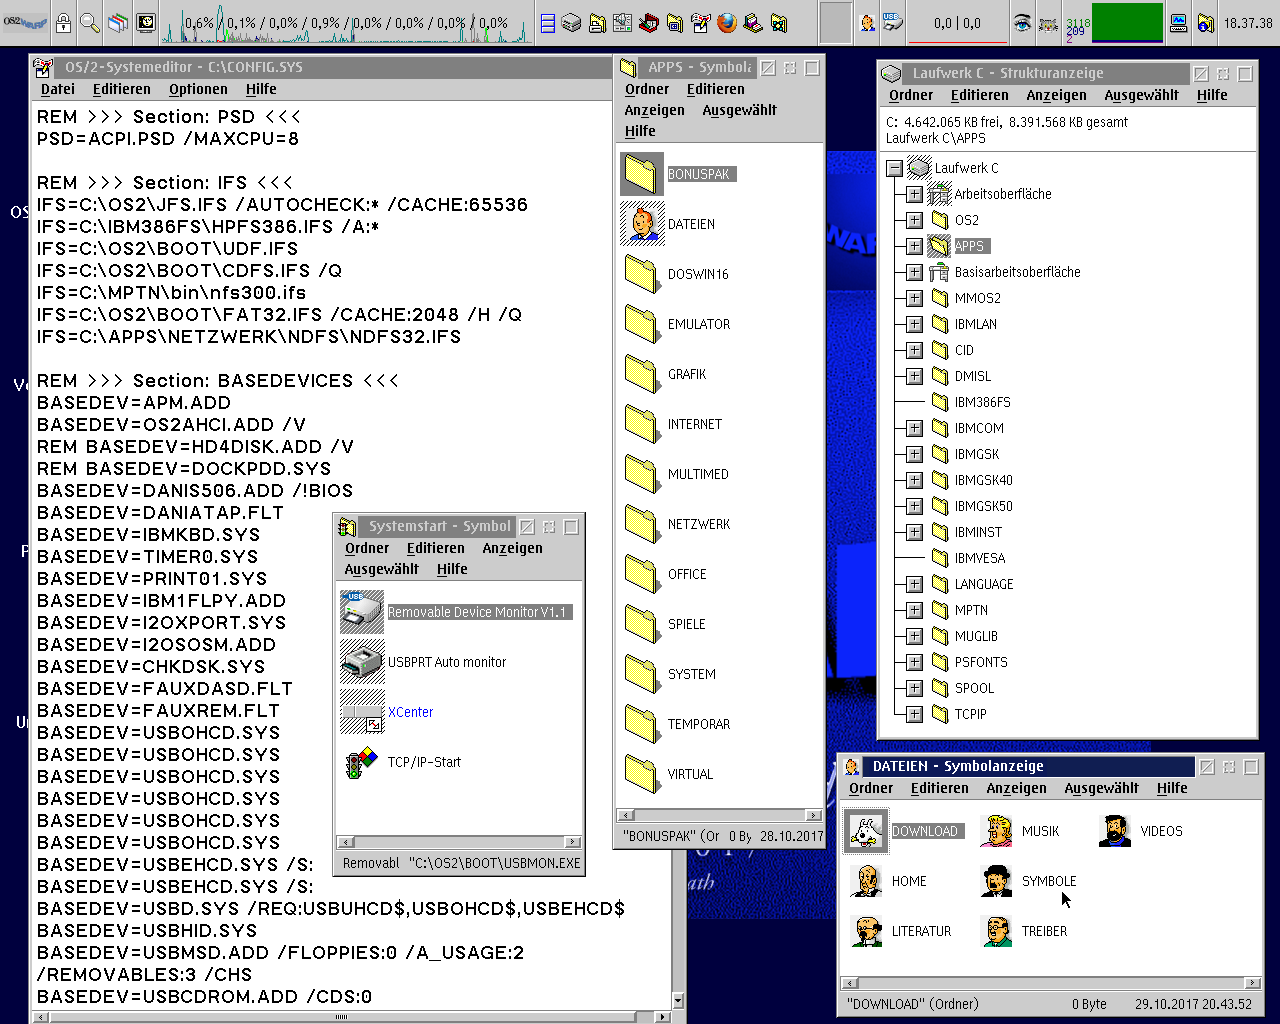The width and height of the screenshot is (1280, 1024).
Task: Open Datei menu in OS/2-Systemeditor
Action: pos(58,89)
